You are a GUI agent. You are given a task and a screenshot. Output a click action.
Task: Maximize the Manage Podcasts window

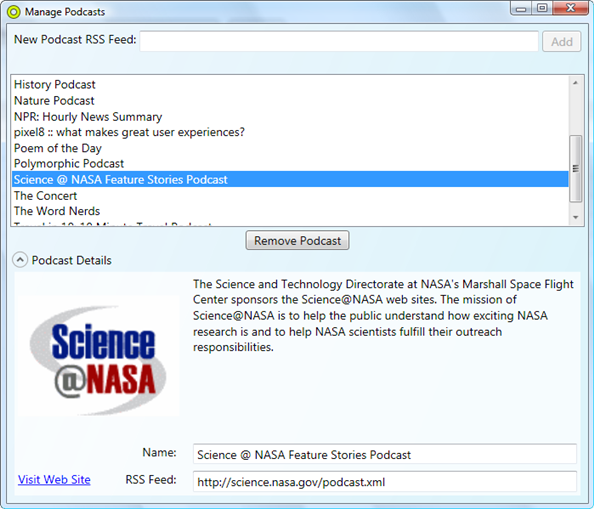(x=542, y=8)
